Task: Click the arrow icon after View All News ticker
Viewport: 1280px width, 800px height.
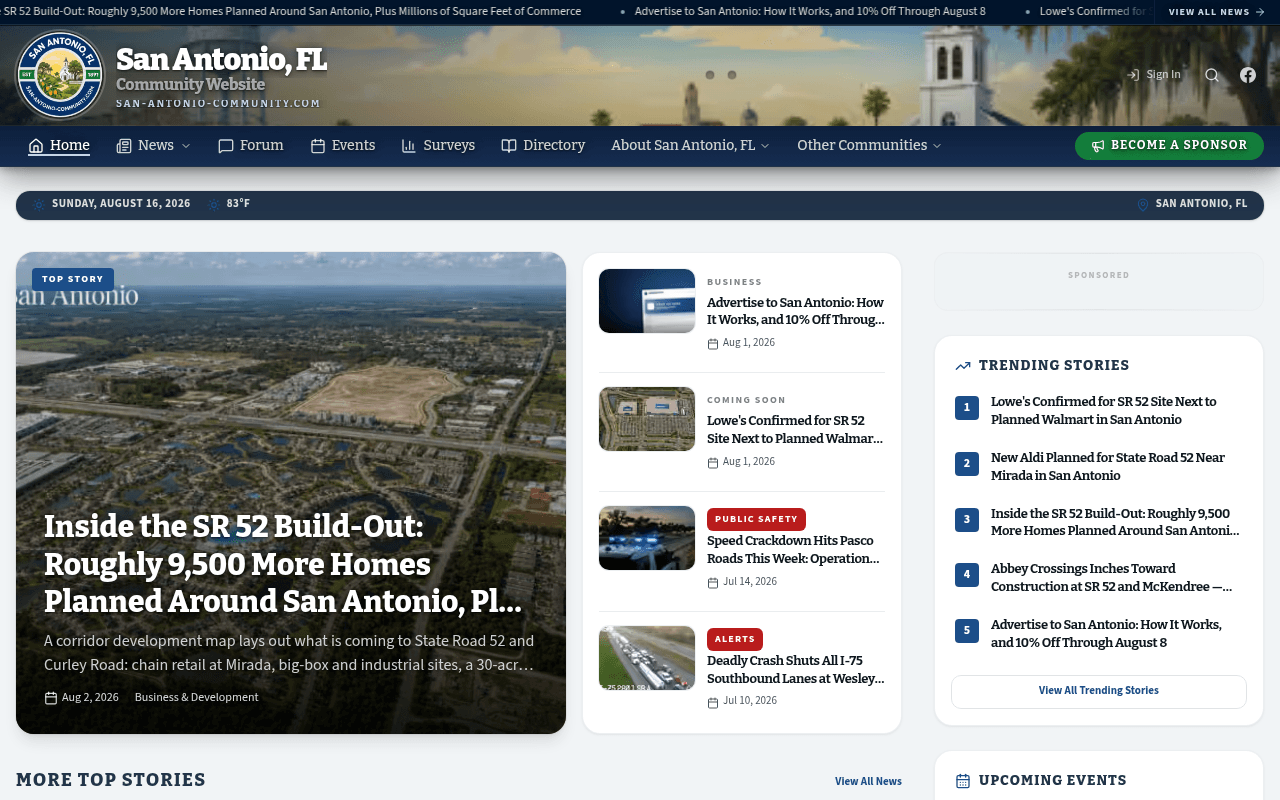Action: 1260,12
